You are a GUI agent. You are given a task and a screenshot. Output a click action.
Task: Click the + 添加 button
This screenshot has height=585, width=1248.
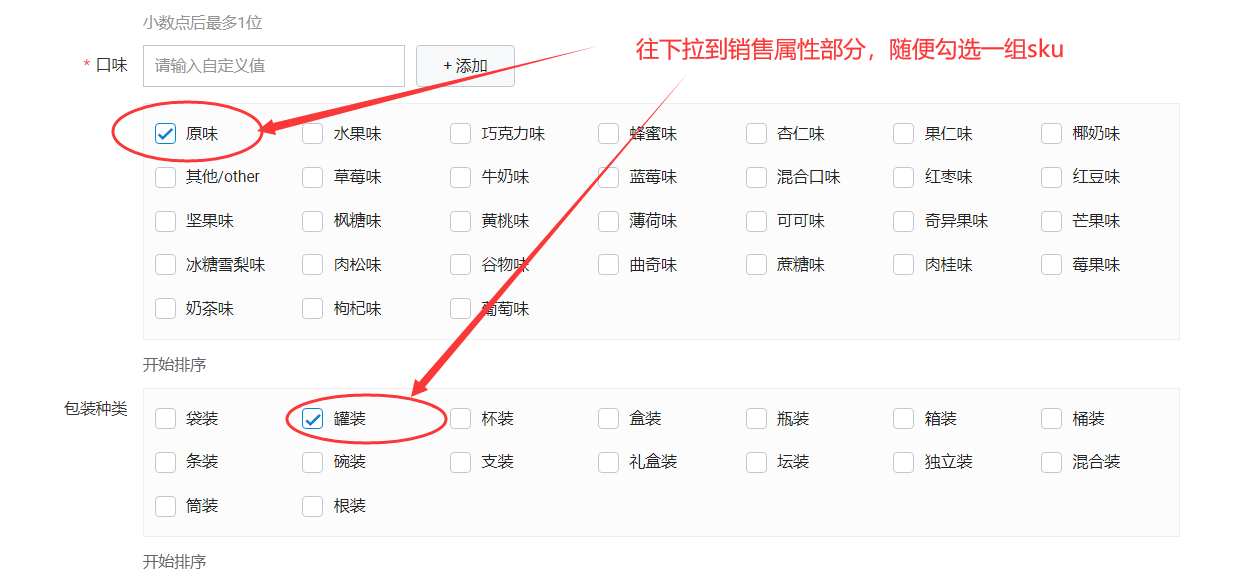[x=465, y=66]
